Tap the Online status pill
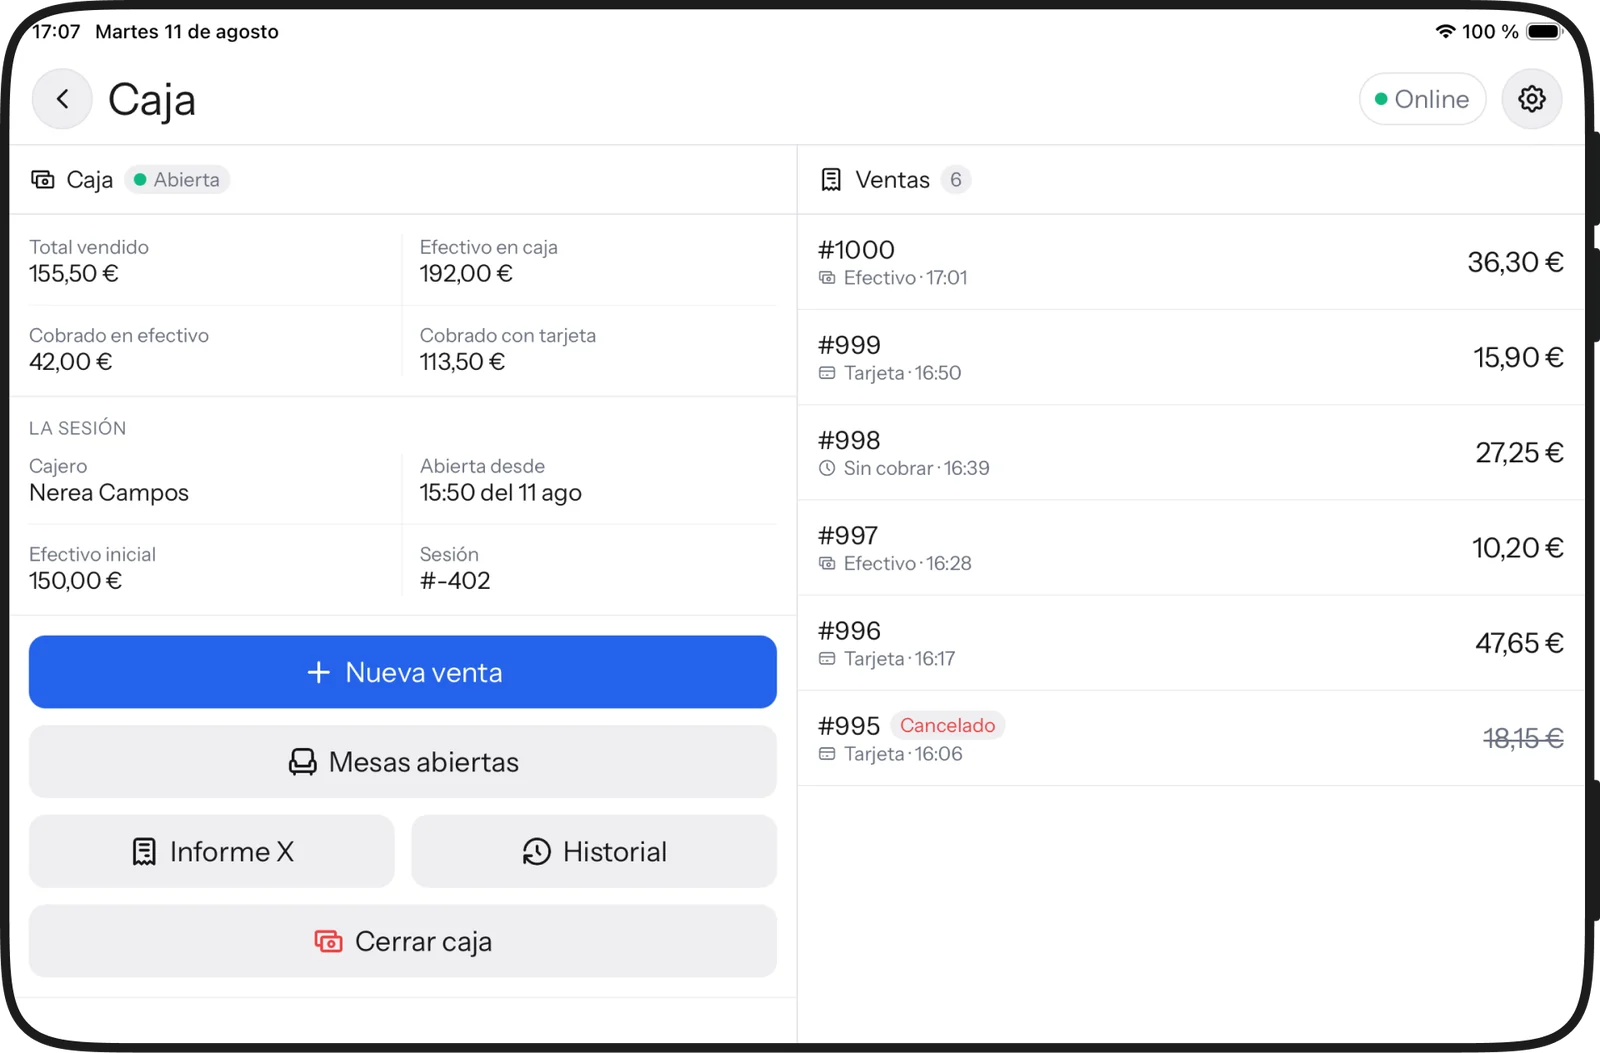Screen dimensions: 1600x1053 pyautogui.click(x=1422, y=99)
